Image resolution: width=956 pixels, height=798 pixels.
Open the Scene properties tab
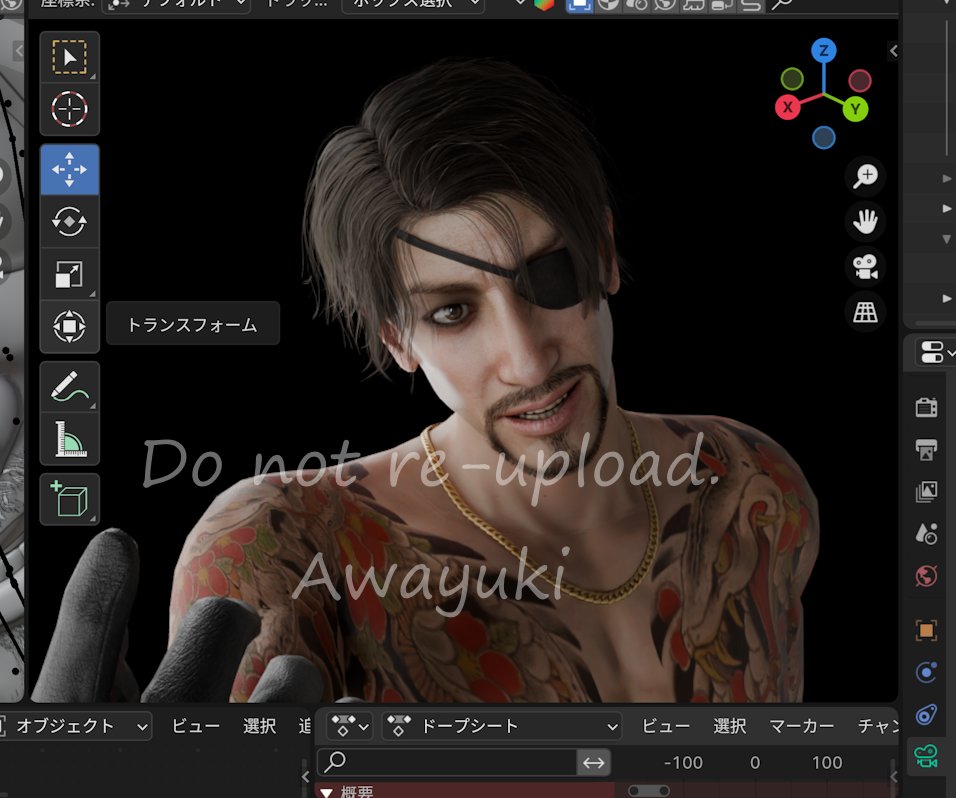pyautogui.click(x=926, y=533)
